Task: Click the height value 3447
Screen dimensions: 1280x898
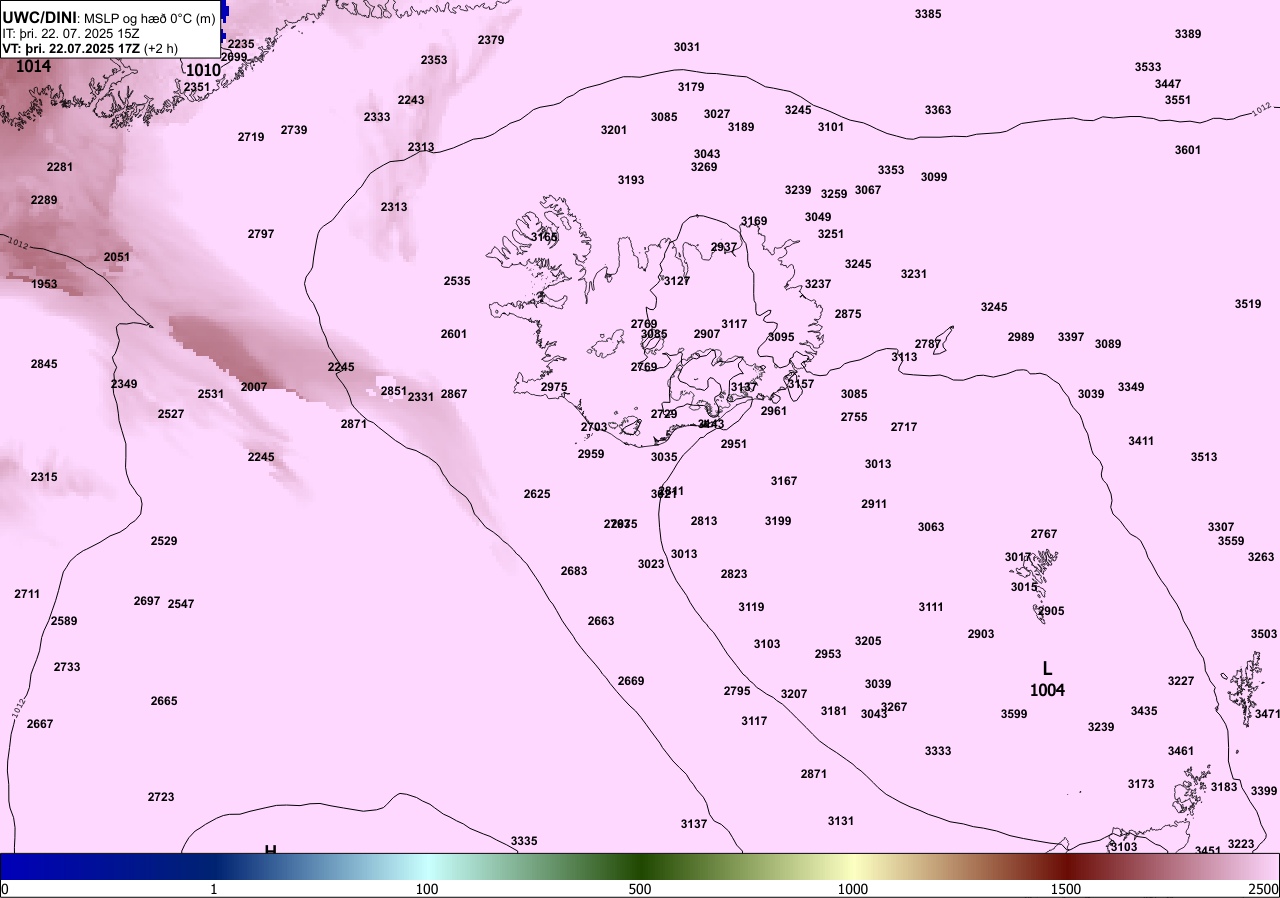Action: (1168, 84)
